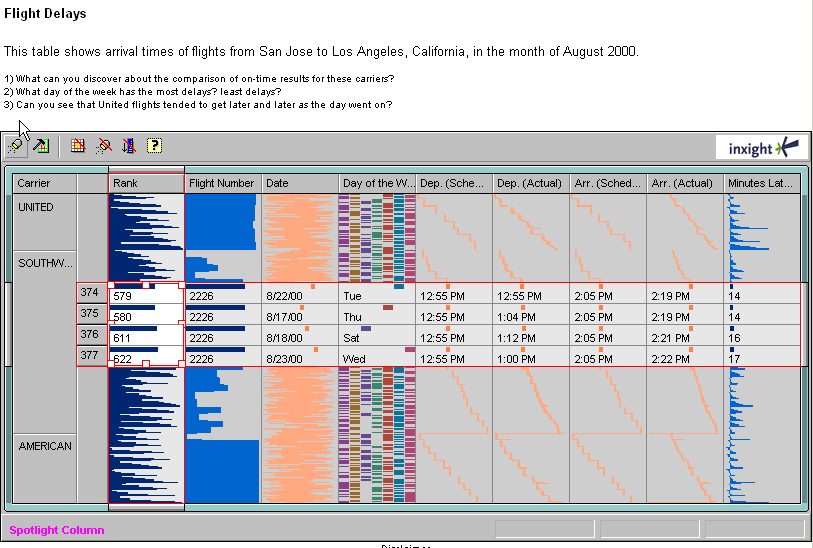813x548 pixels.
Task: Select the Date column header
Action: [300, 183]
